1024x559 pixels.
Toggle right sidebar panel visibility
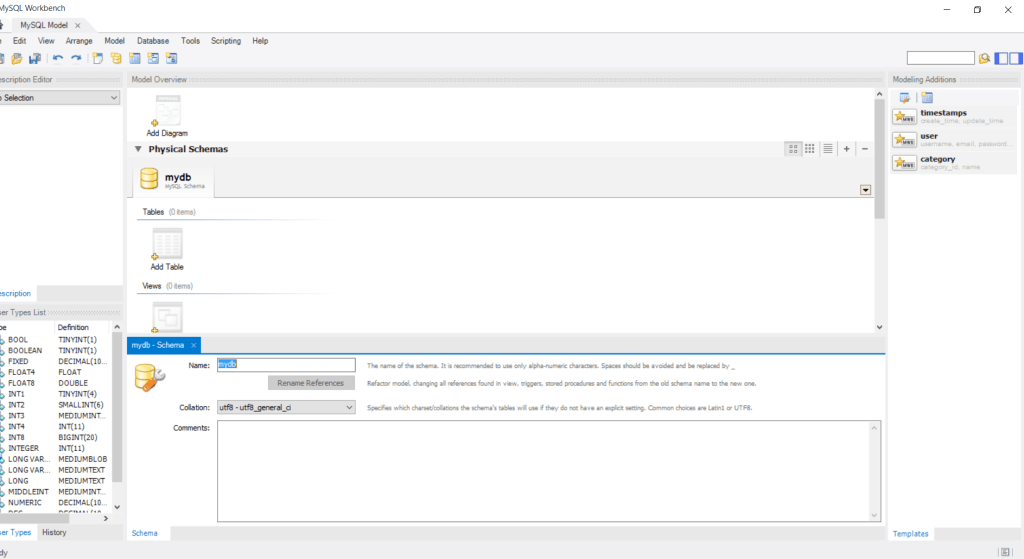point(1016,59)
